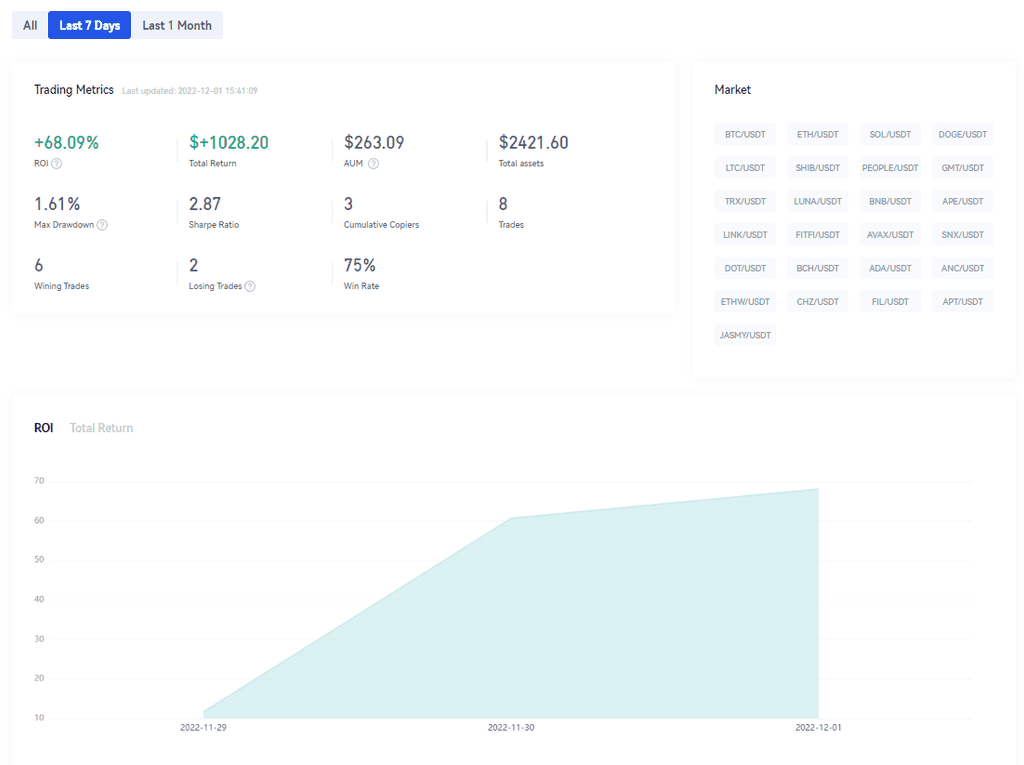The width and height of the screenshot is (1024, 765).
Task: Click the SHIB/USDT market tag
Action: pyautogui.click(x=817, y=168)
